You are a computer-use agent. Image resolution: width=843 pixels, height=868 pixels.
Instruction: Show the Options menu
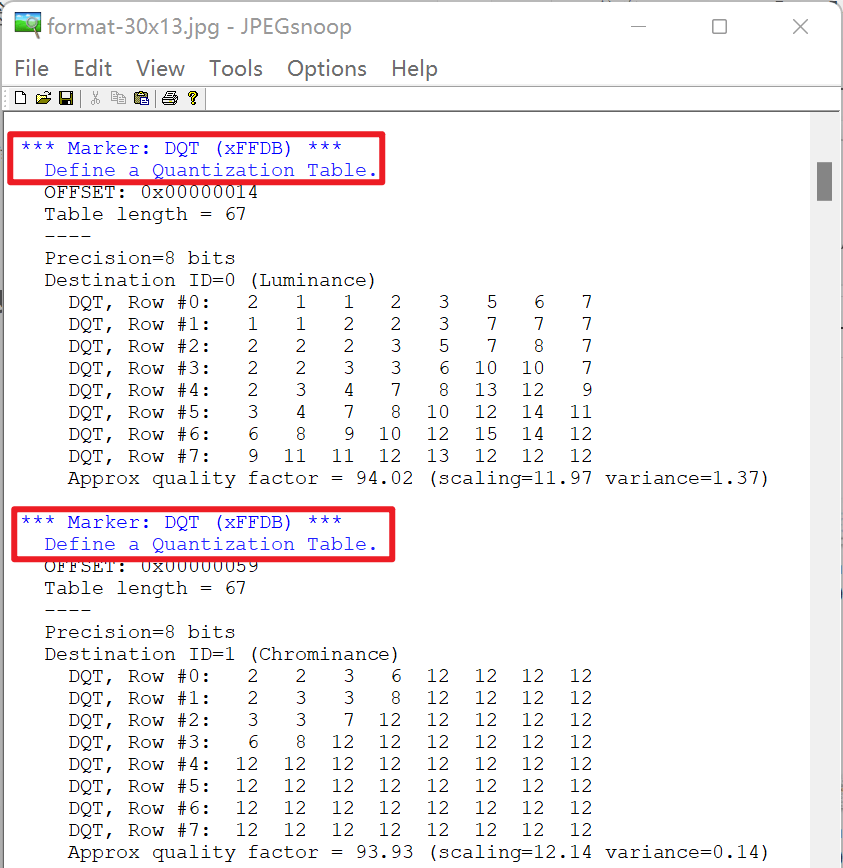pyautogui.click(x=327, y=68)
